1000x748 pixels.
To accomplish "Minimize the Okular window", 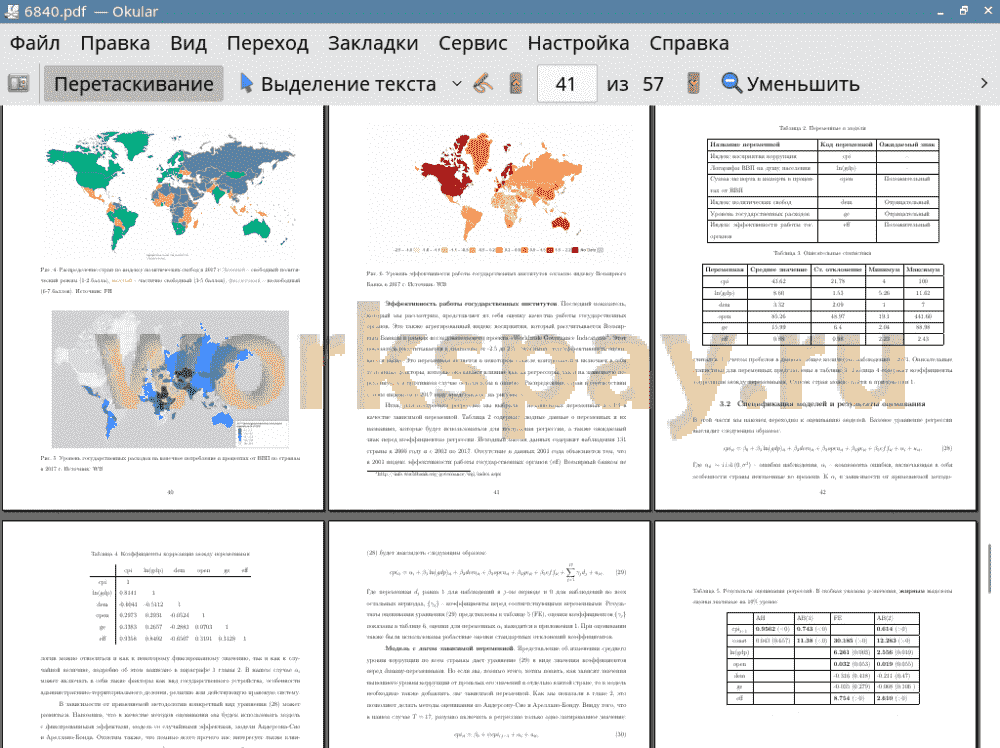I will [x=941, y=11].
